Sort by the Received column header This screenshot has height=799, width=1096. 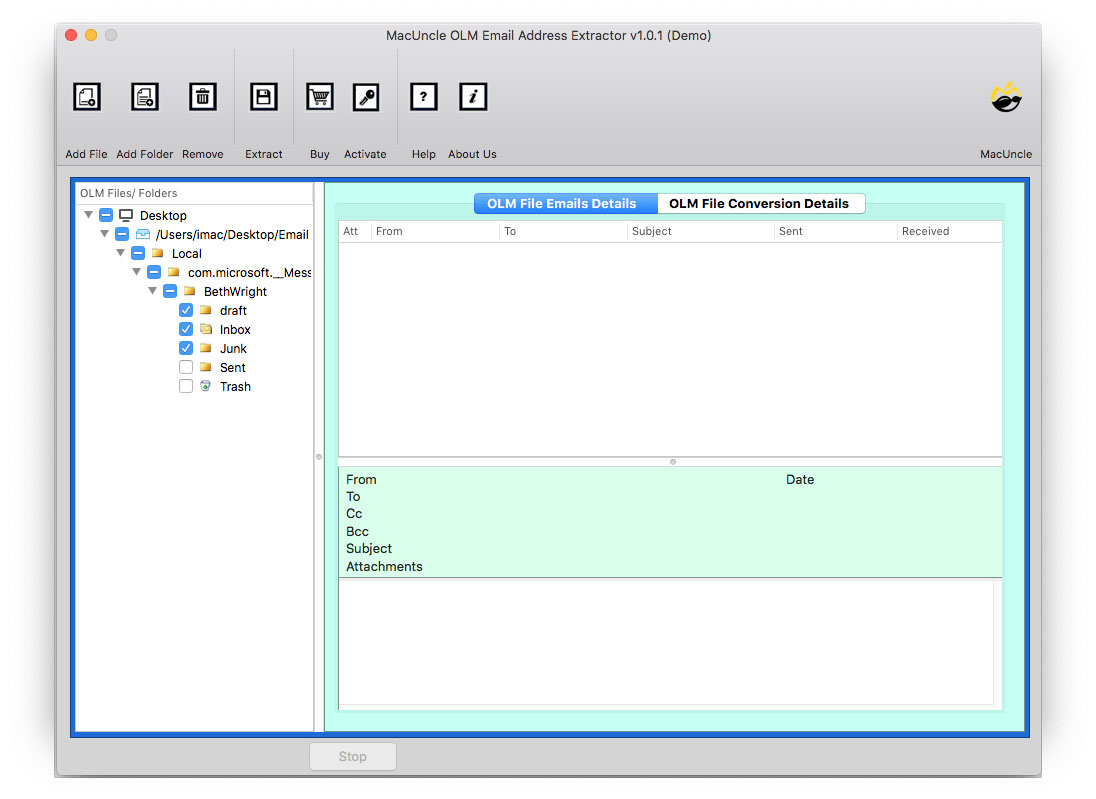(x=949, y=231)
